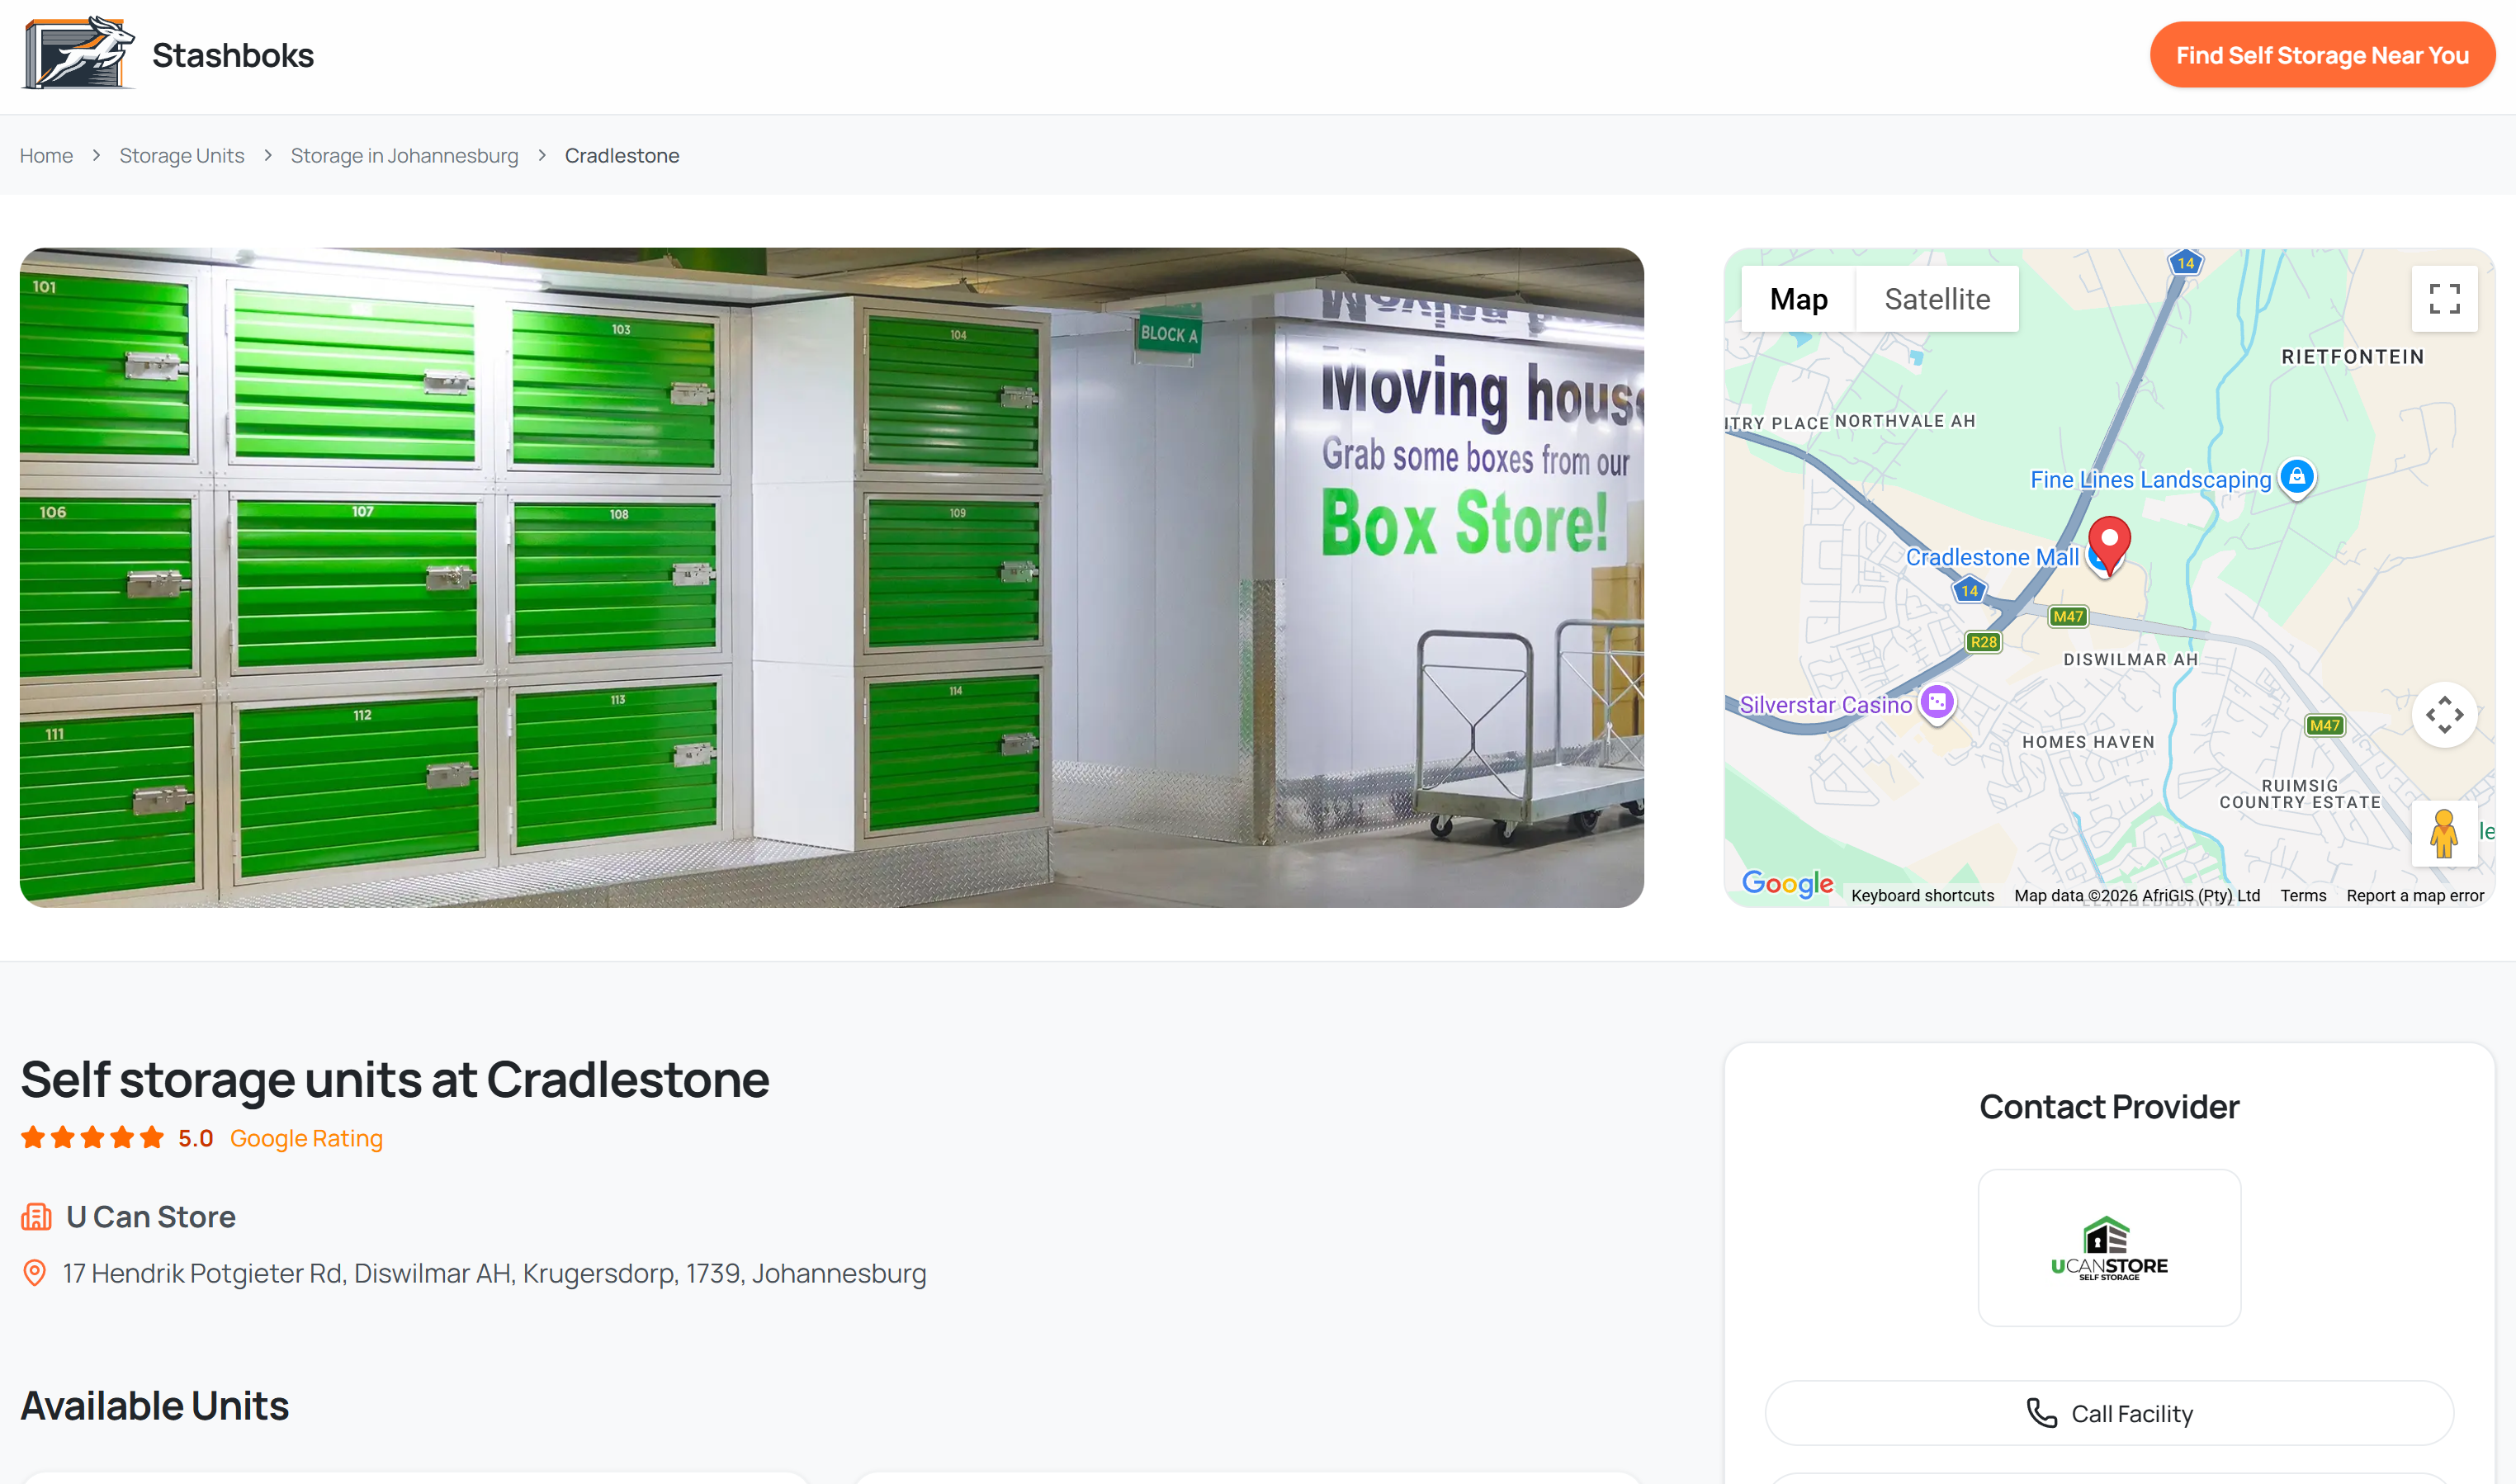The height and width of the screenshot is (1484, 2516).
Task: Activate the Street View Pegman on the map
Action: pos(2444,833)
